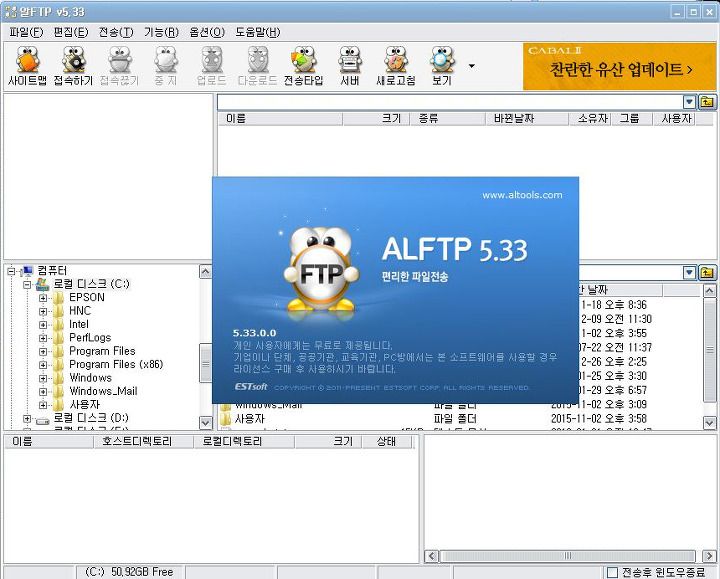Click the 상태 queue column header

coord(387,442)
